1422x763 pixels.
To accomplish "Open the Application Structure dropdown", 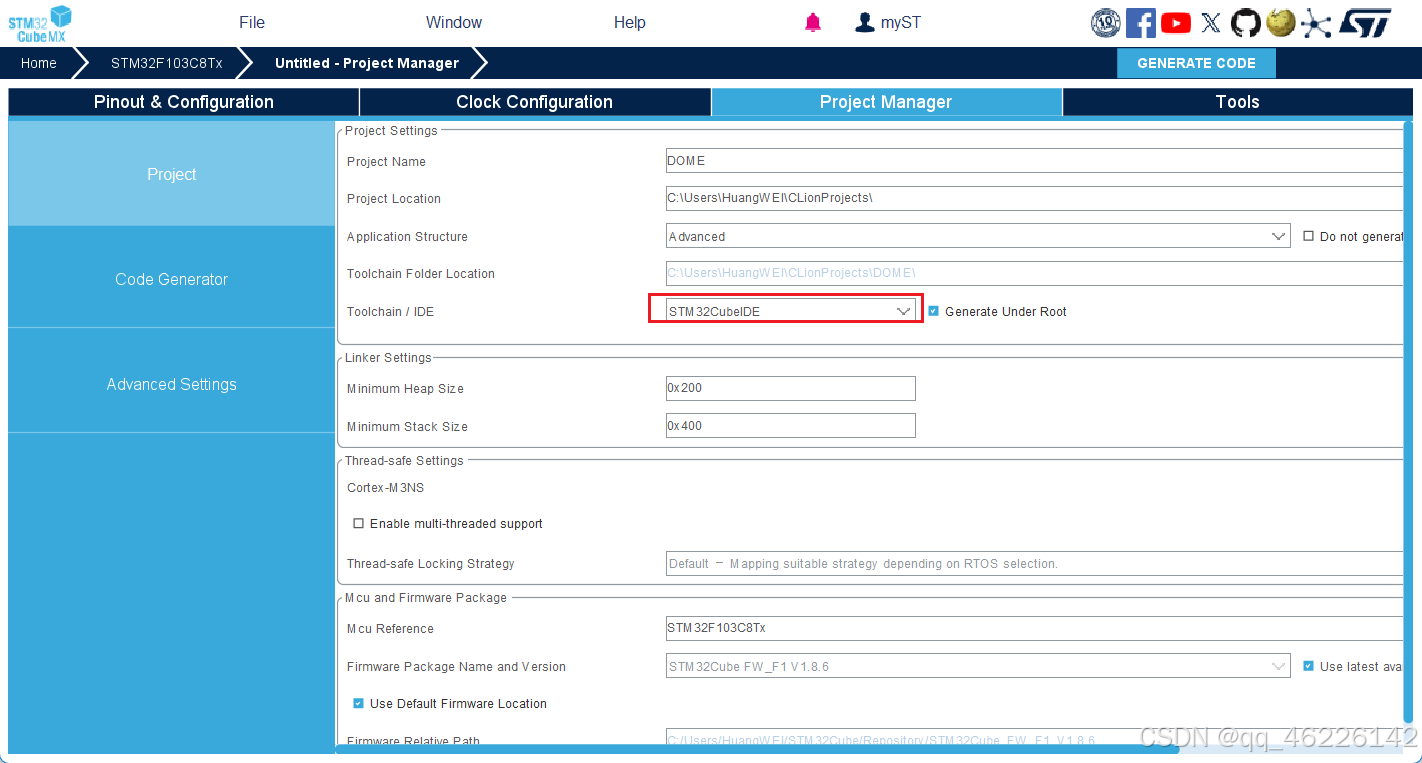I will click(978, 236).
